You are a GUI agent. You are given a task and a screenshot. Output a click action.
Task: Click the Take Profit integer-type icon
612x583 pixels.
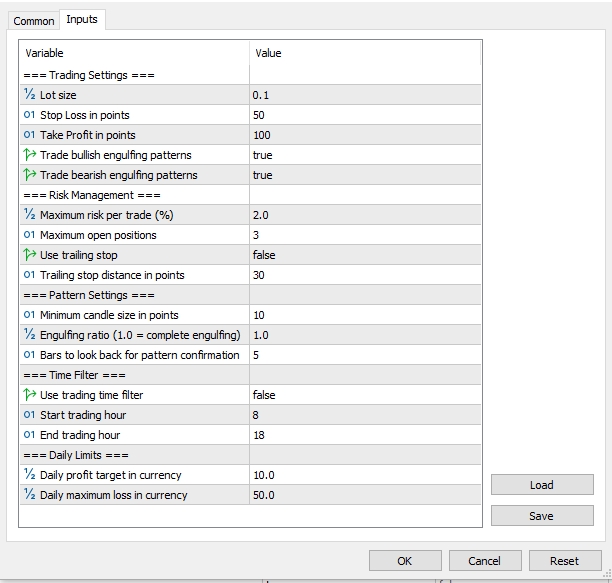tap(30, 135)
